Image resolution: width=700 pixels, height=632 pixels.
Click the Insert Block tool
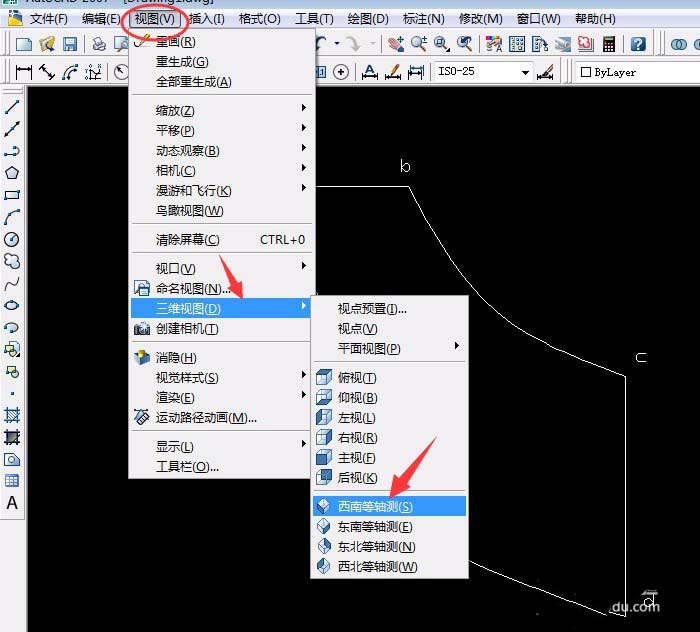[x=12, y=349]
